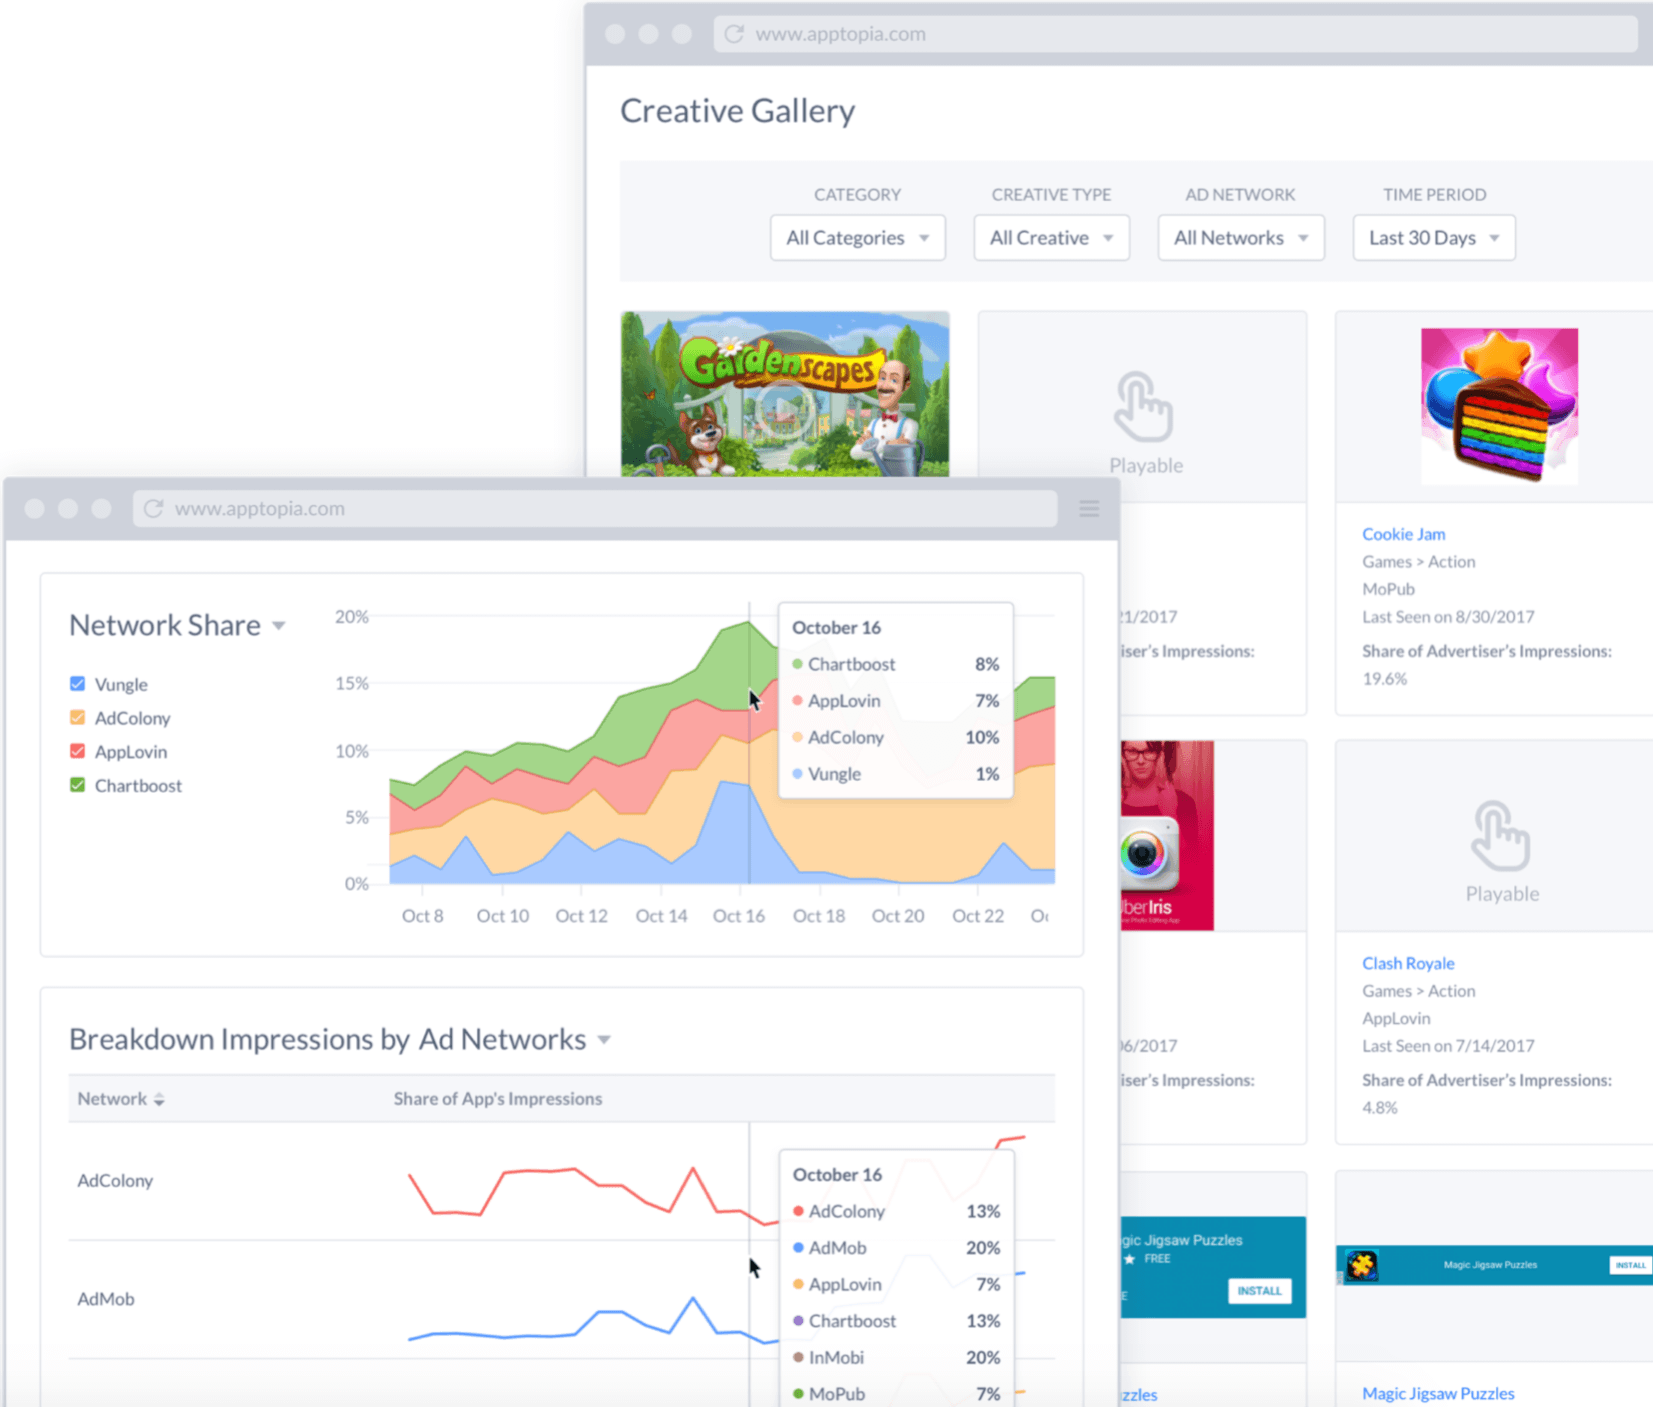This screenshot has height=1407, width=1653.
Task: Click AppLovin 7% entry in upper tooltip
Action: click(x=895, y=701)
